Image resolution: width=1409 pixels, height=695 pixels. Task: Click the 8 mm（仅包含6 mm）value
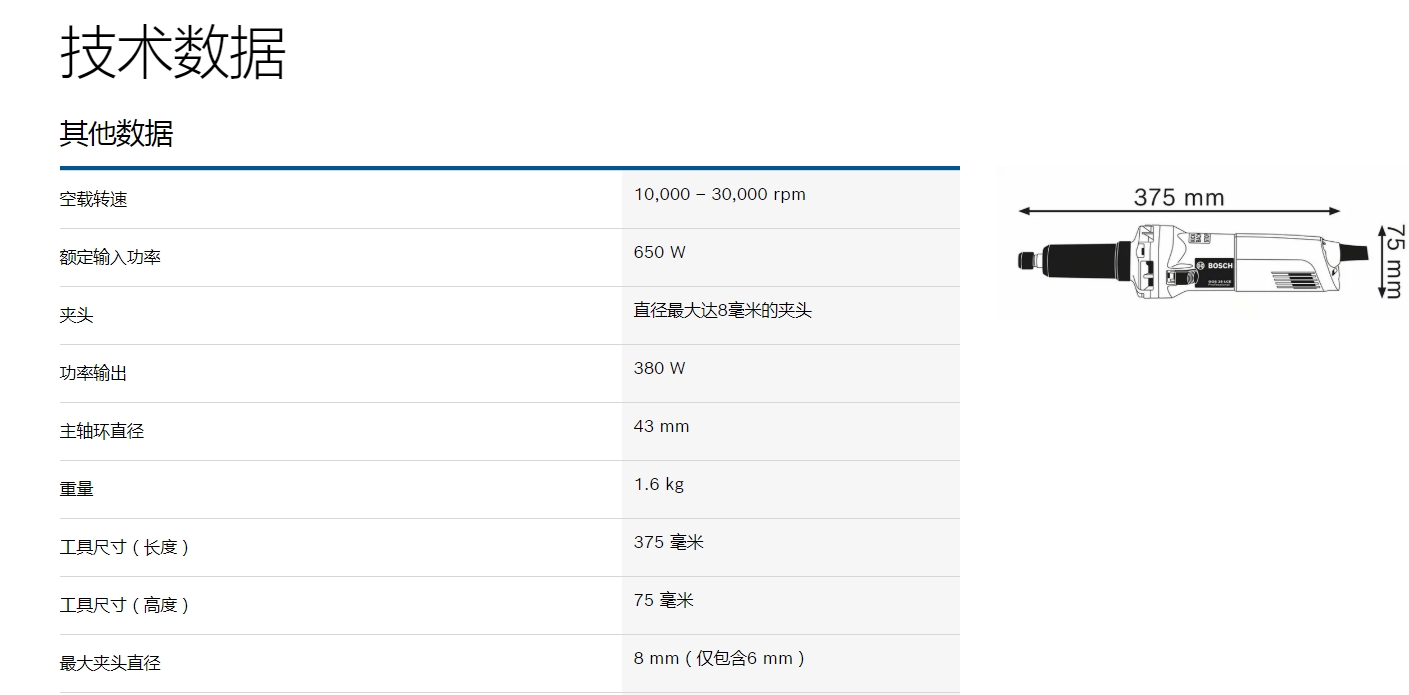click(719, 658)
